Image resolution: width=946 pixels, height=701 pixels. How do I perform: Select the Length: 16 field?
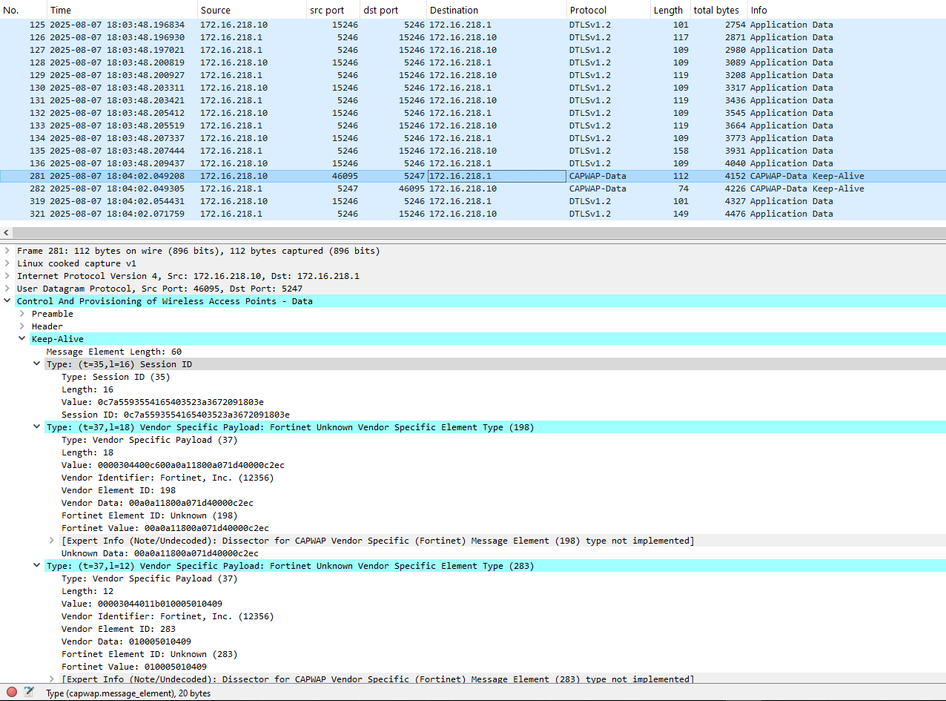pyautogui.click(x=87, y=389)
